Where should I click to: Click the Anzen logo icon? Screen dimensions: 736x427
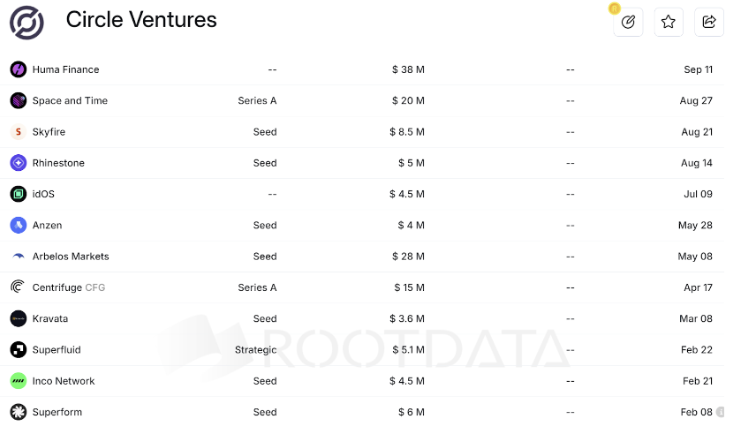point(18,225)
